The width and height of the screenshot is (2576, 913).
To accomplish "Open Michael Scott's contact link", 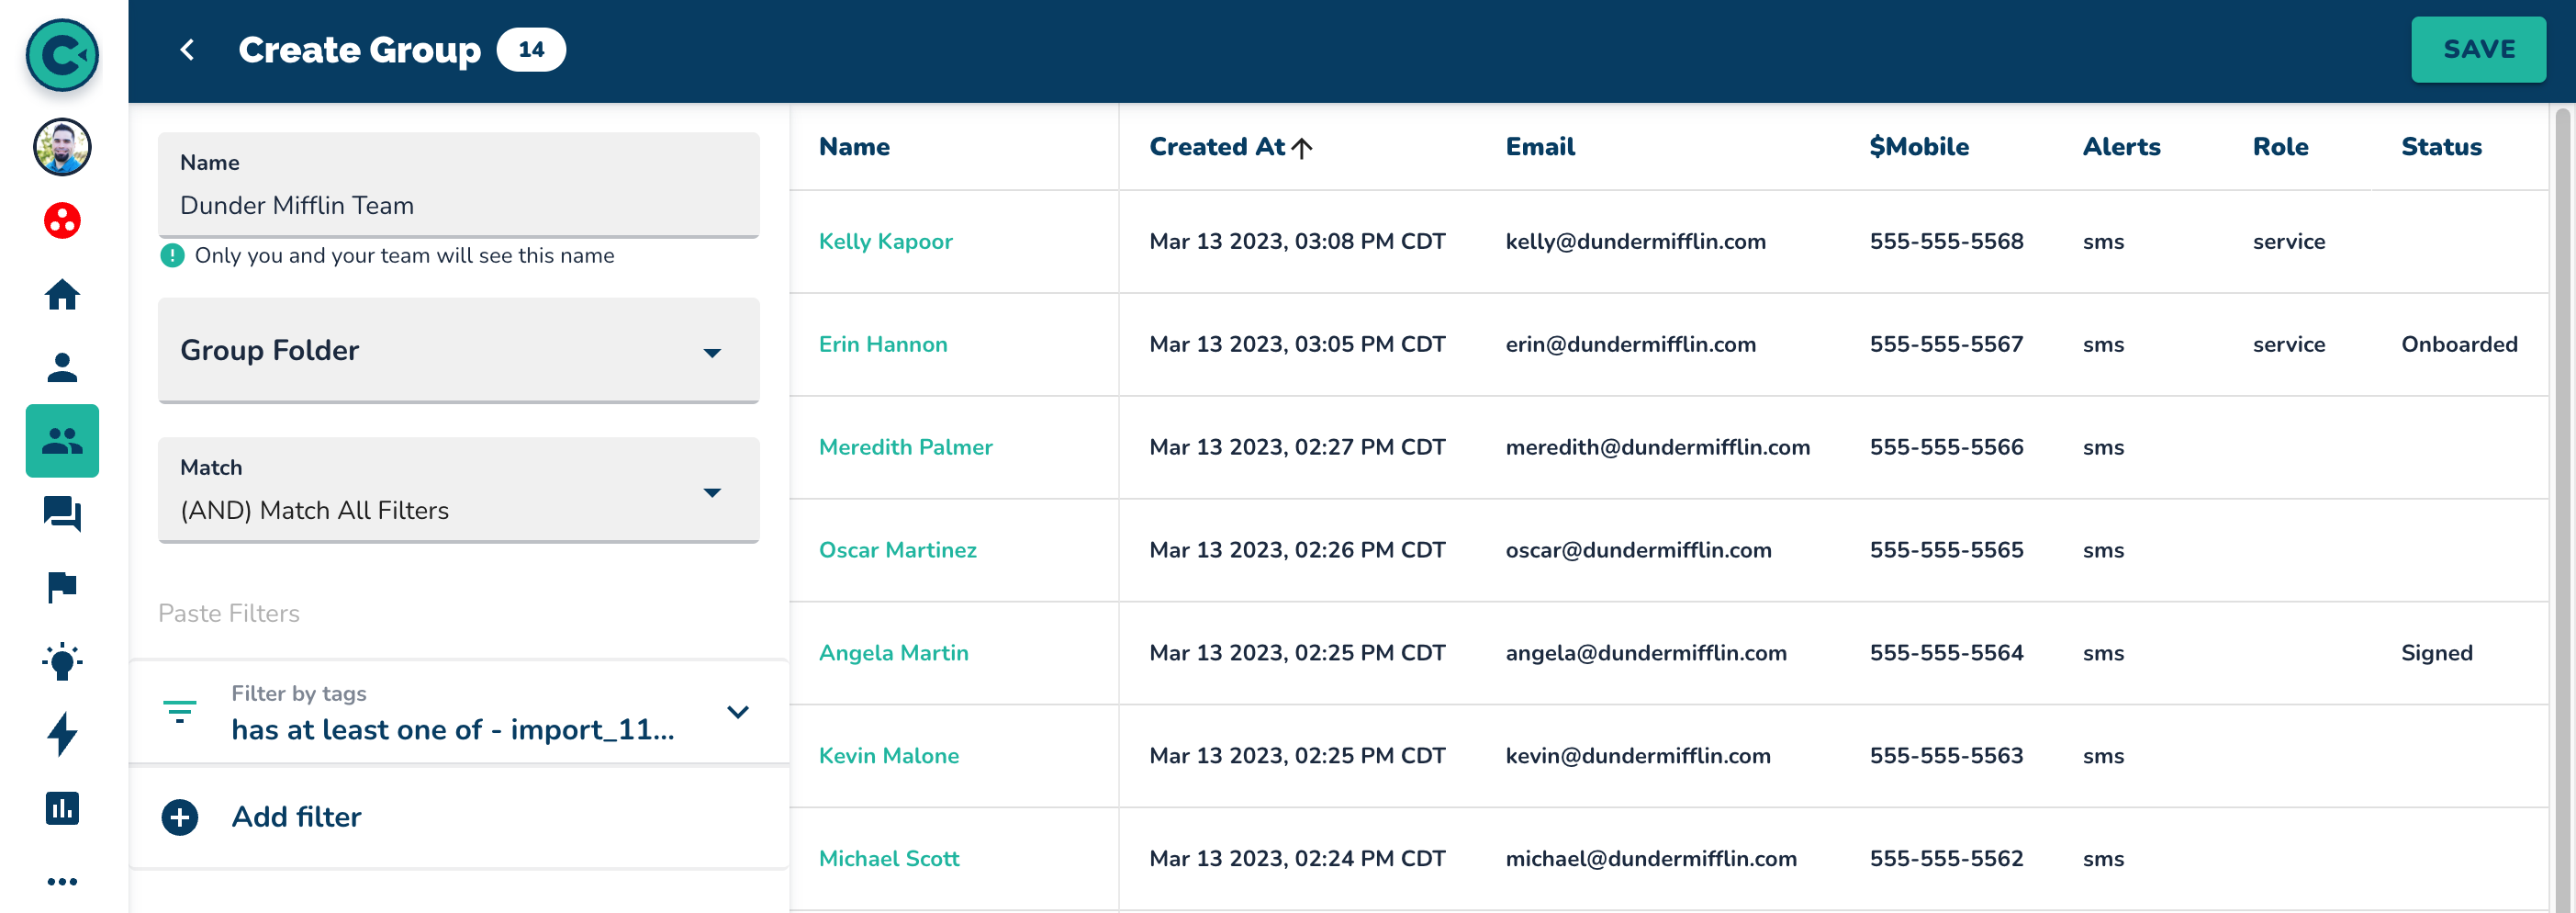I will (888, 858).
